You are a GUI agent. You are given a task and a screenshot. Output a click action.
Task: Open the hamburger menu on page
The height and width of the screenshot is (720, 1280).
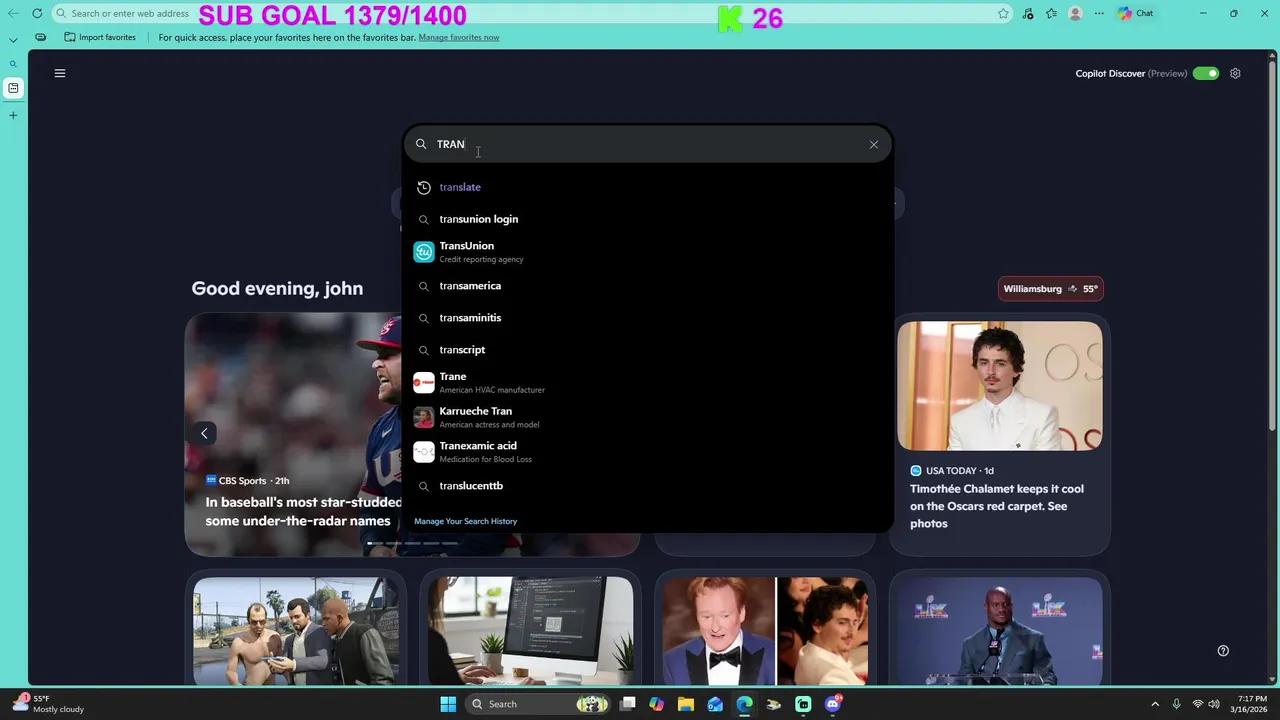pos(60,73)
